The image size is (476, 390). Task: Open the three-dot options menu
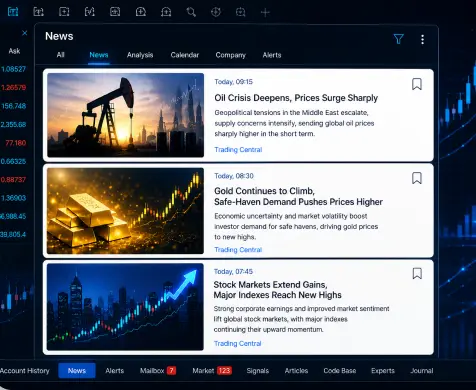point(422,40)
